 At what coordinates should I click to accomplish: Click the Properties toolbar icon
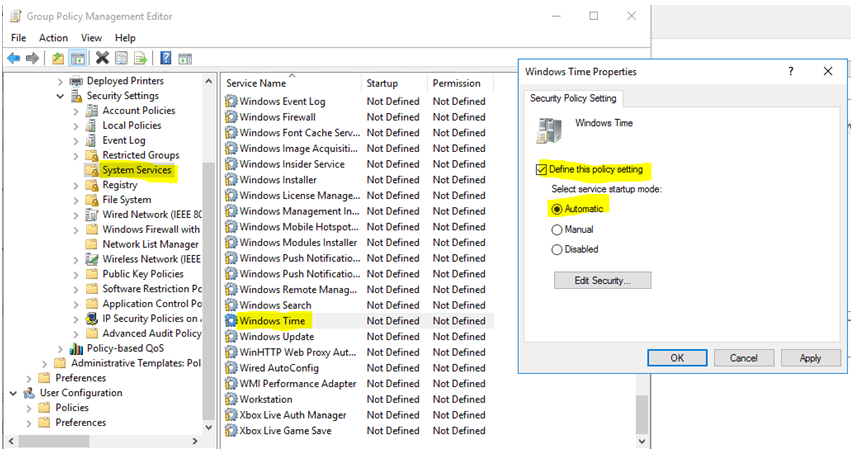coord(120,59)
